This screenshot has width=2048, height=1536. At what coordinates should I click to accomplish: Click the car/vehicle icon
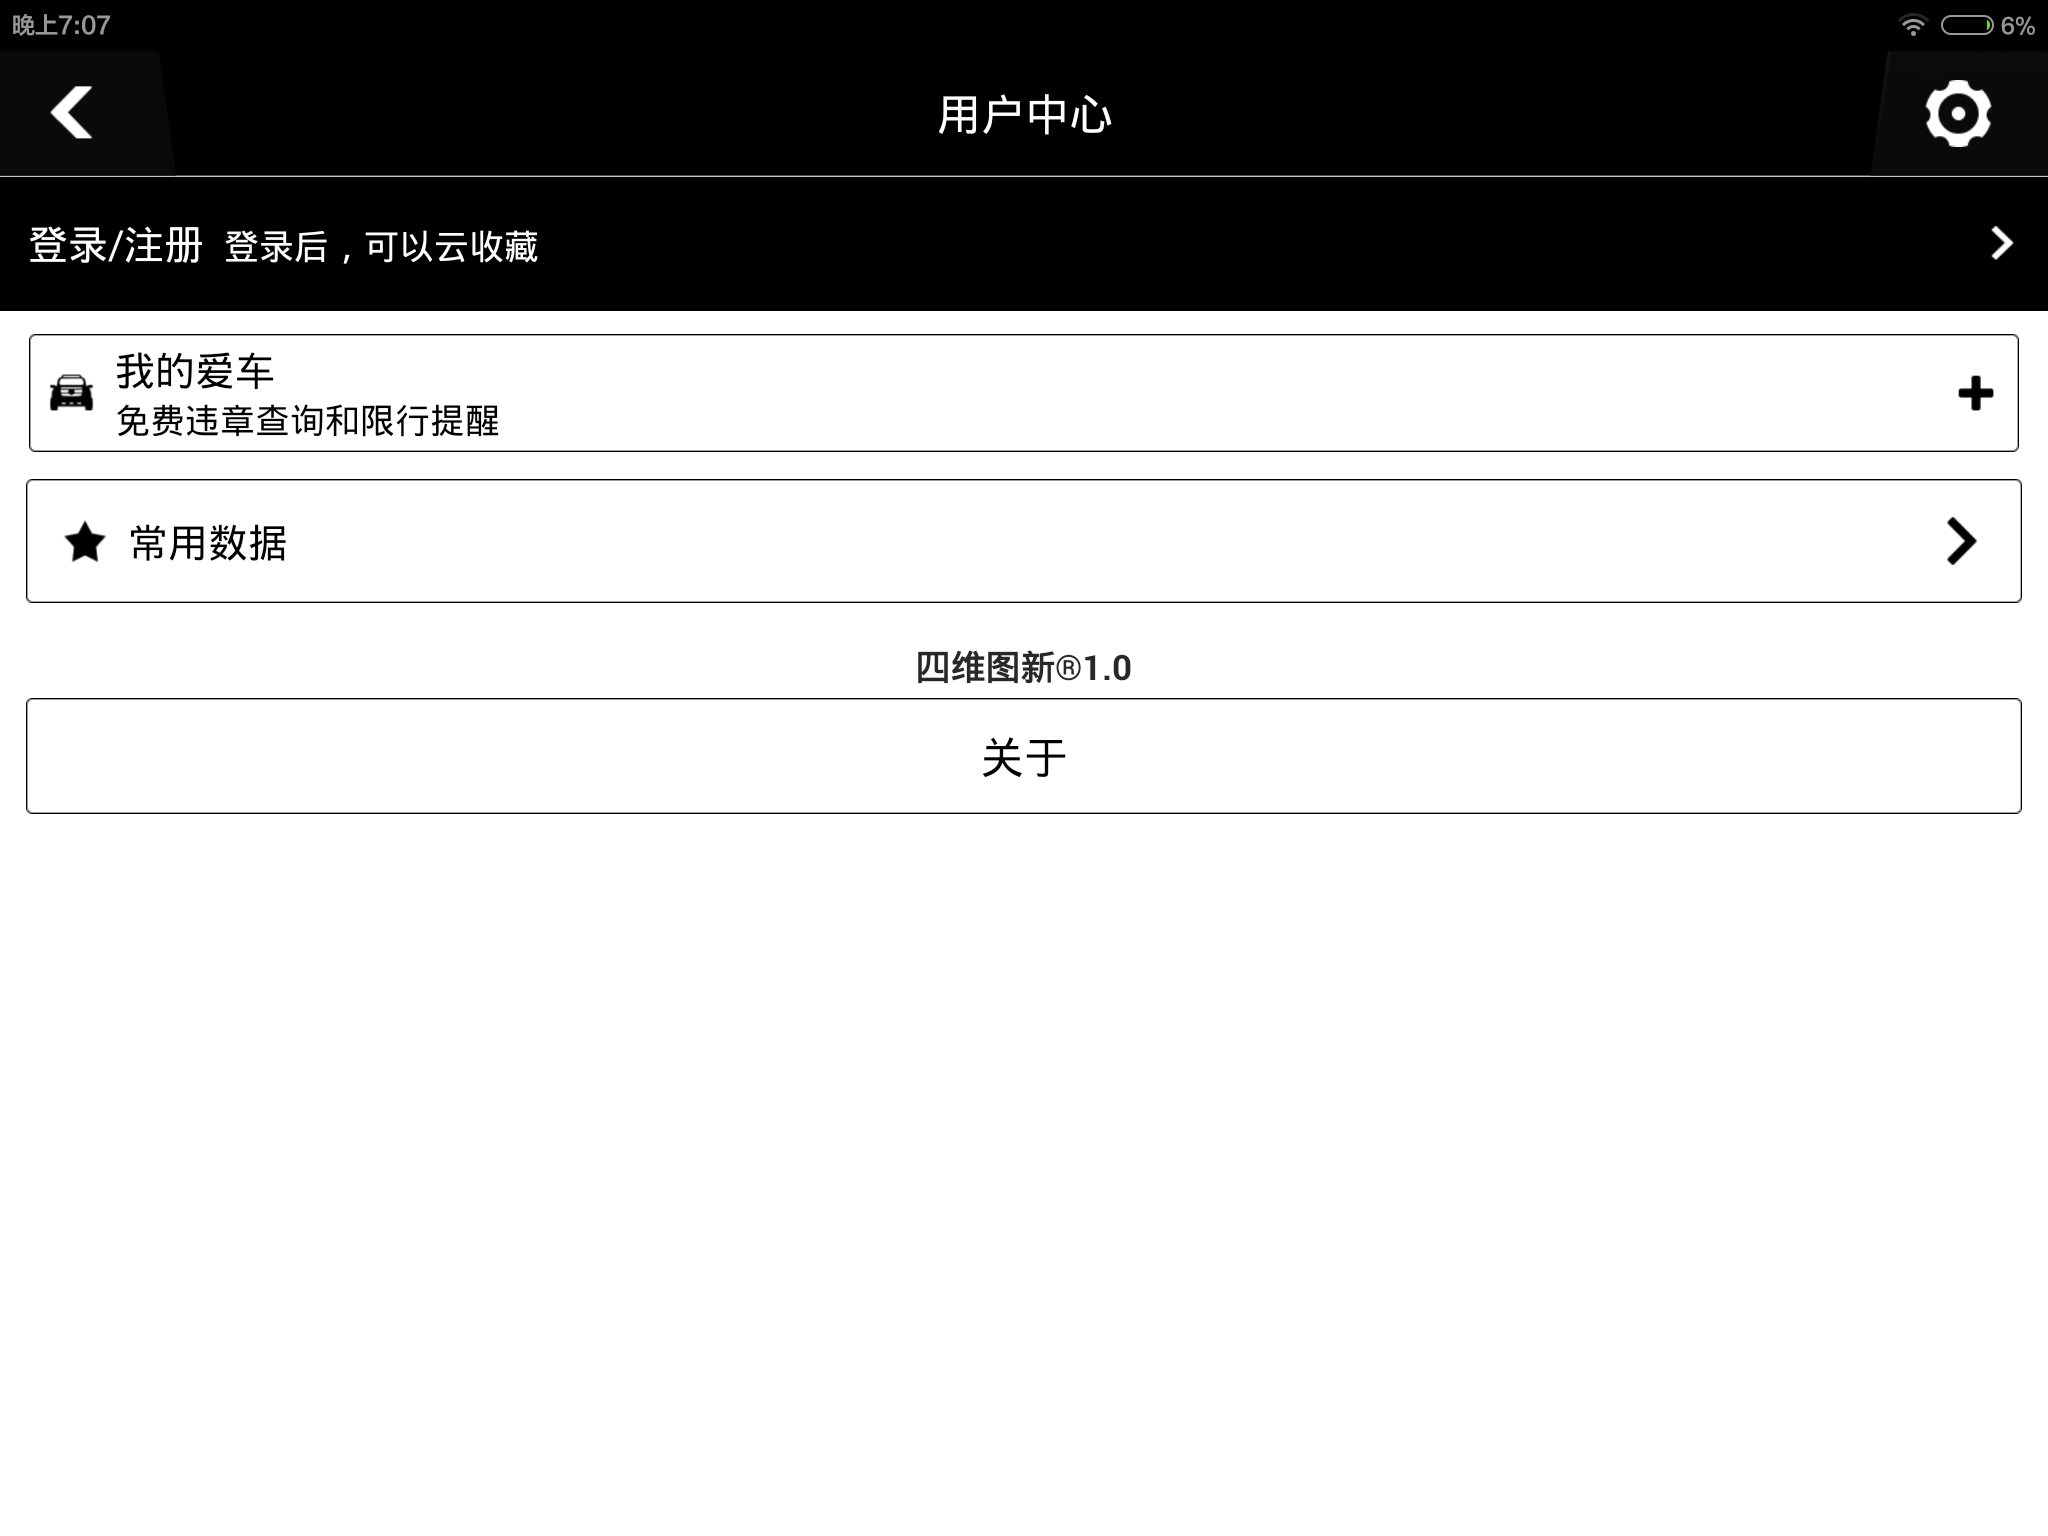(x=73, y=392)
